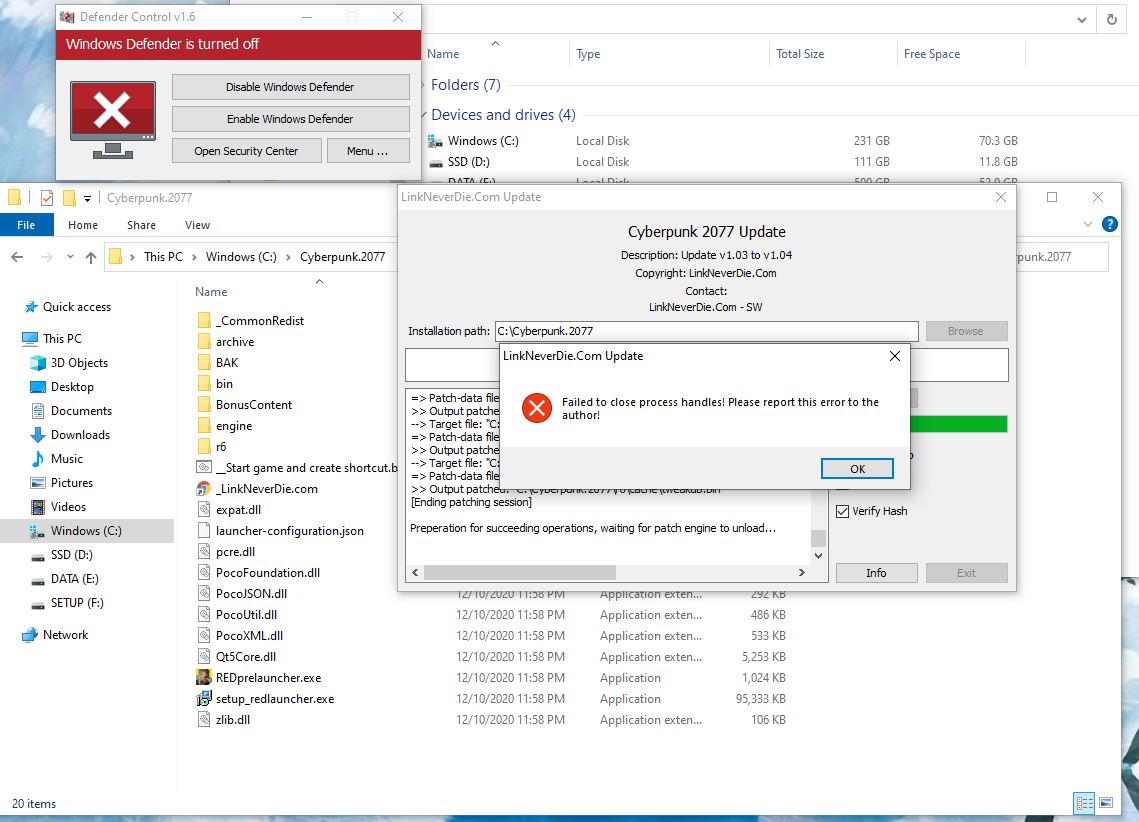1139x822 pixels.
Task: Open the REDprelauncher.exe file
Action: [x=268, y=678]
